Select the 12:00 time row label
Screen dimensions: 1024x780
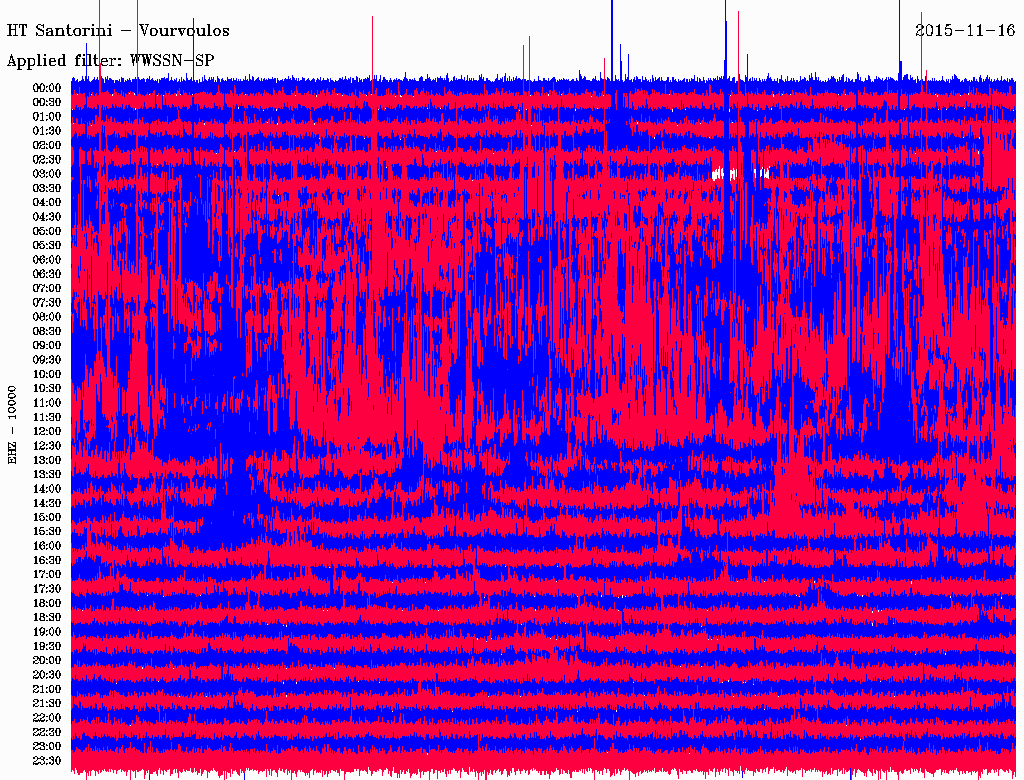[x=47, y=432]
